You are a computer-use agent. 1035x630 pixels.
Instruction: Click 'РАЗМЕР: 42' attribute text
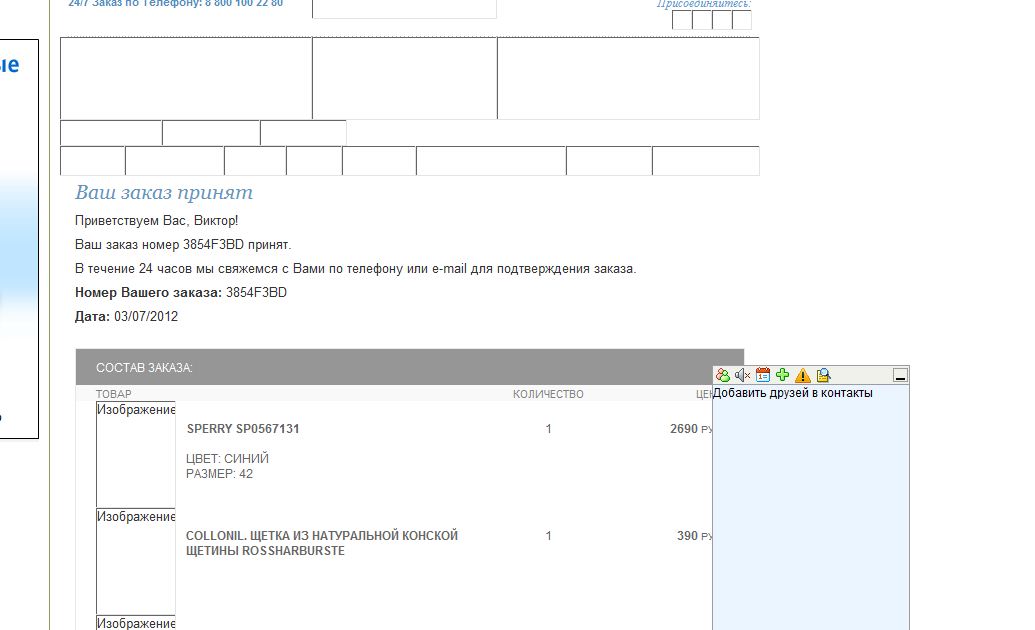[x=219, y=473]
